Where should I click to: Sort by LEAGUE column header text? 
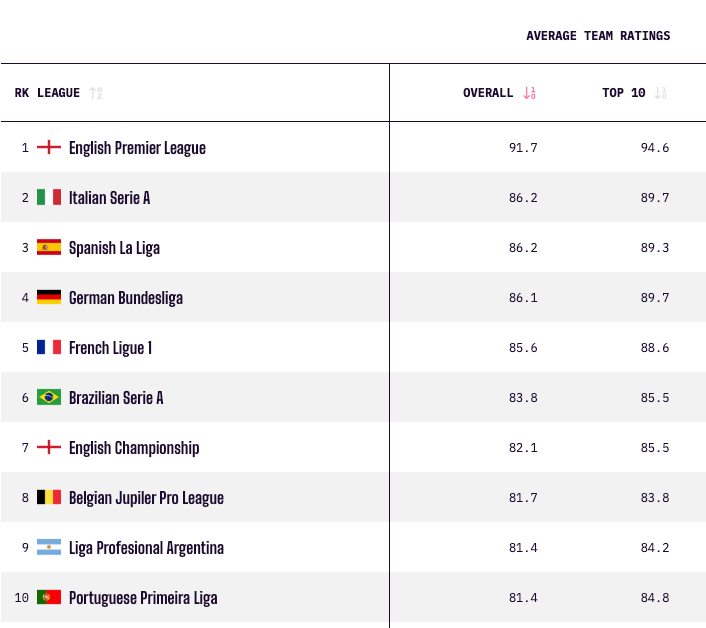[x=58, y=93]
